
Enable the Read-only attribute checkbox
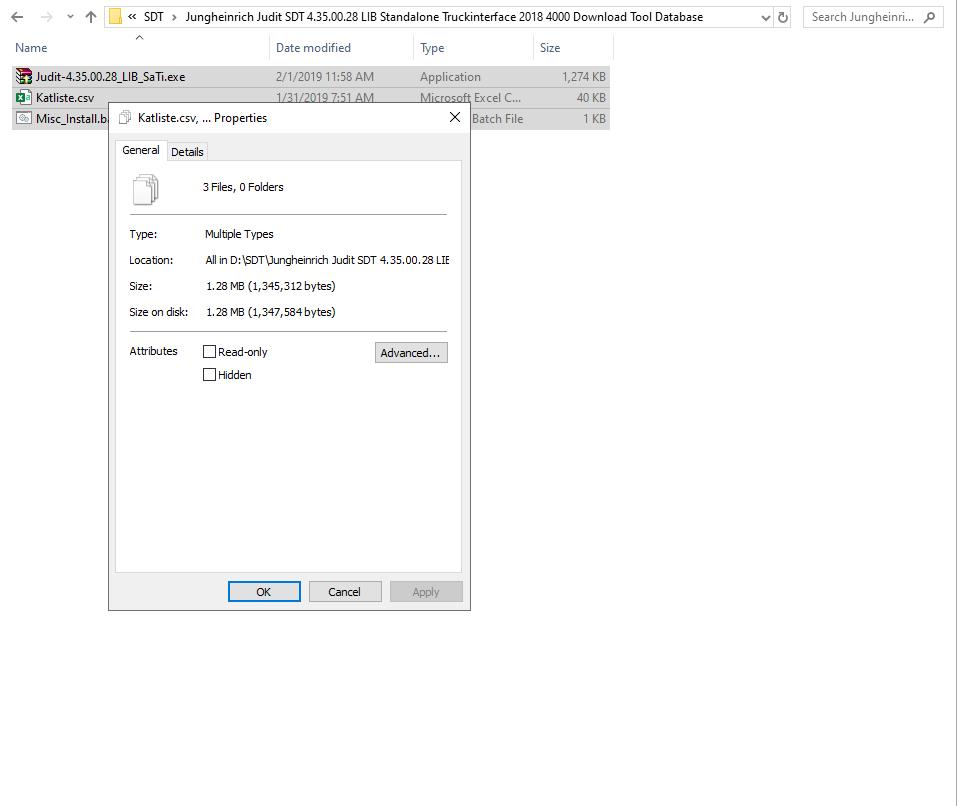(x=210, y=351)
